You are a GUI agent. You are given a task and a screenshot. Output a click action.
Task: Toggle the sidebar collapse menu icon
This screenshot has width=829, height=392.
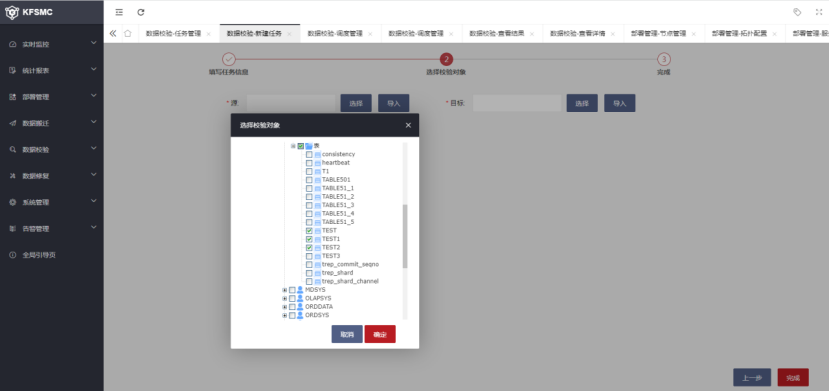[119, 12]
